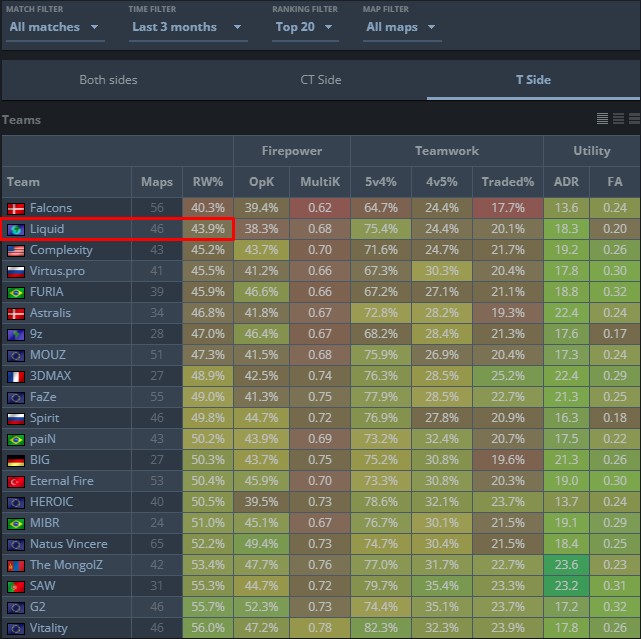The image size is (641, 639).
Task: Open The MongolZ team link
Action: (66, 565)
